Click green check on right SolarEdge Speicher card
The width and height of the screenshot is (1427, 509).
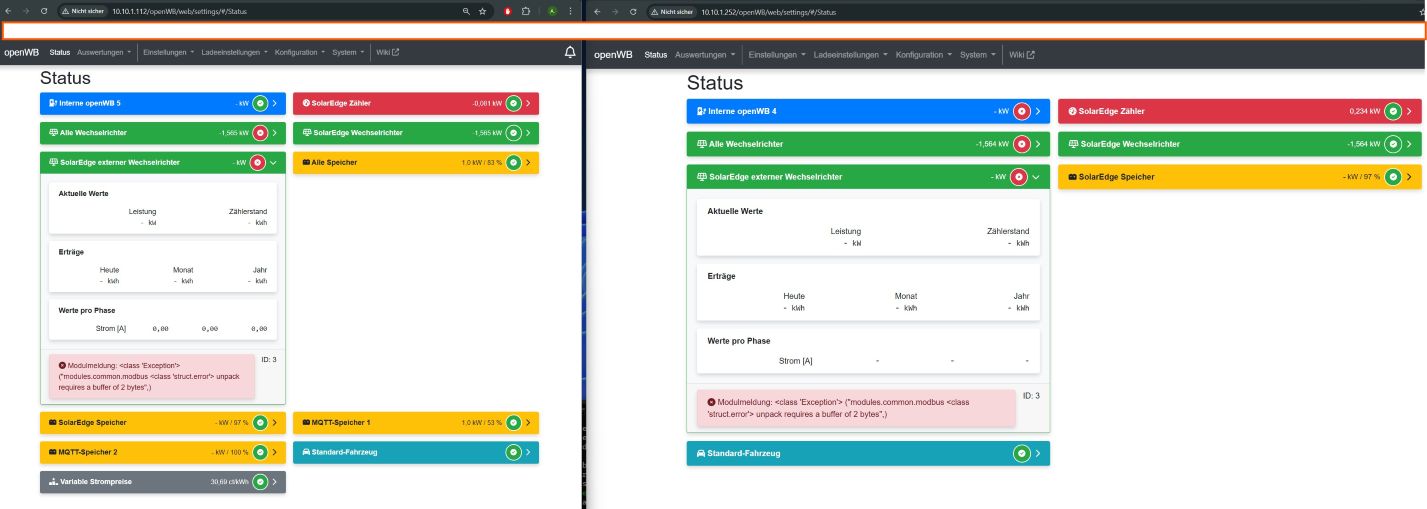pyautogui.click(x=1394, y=177)
